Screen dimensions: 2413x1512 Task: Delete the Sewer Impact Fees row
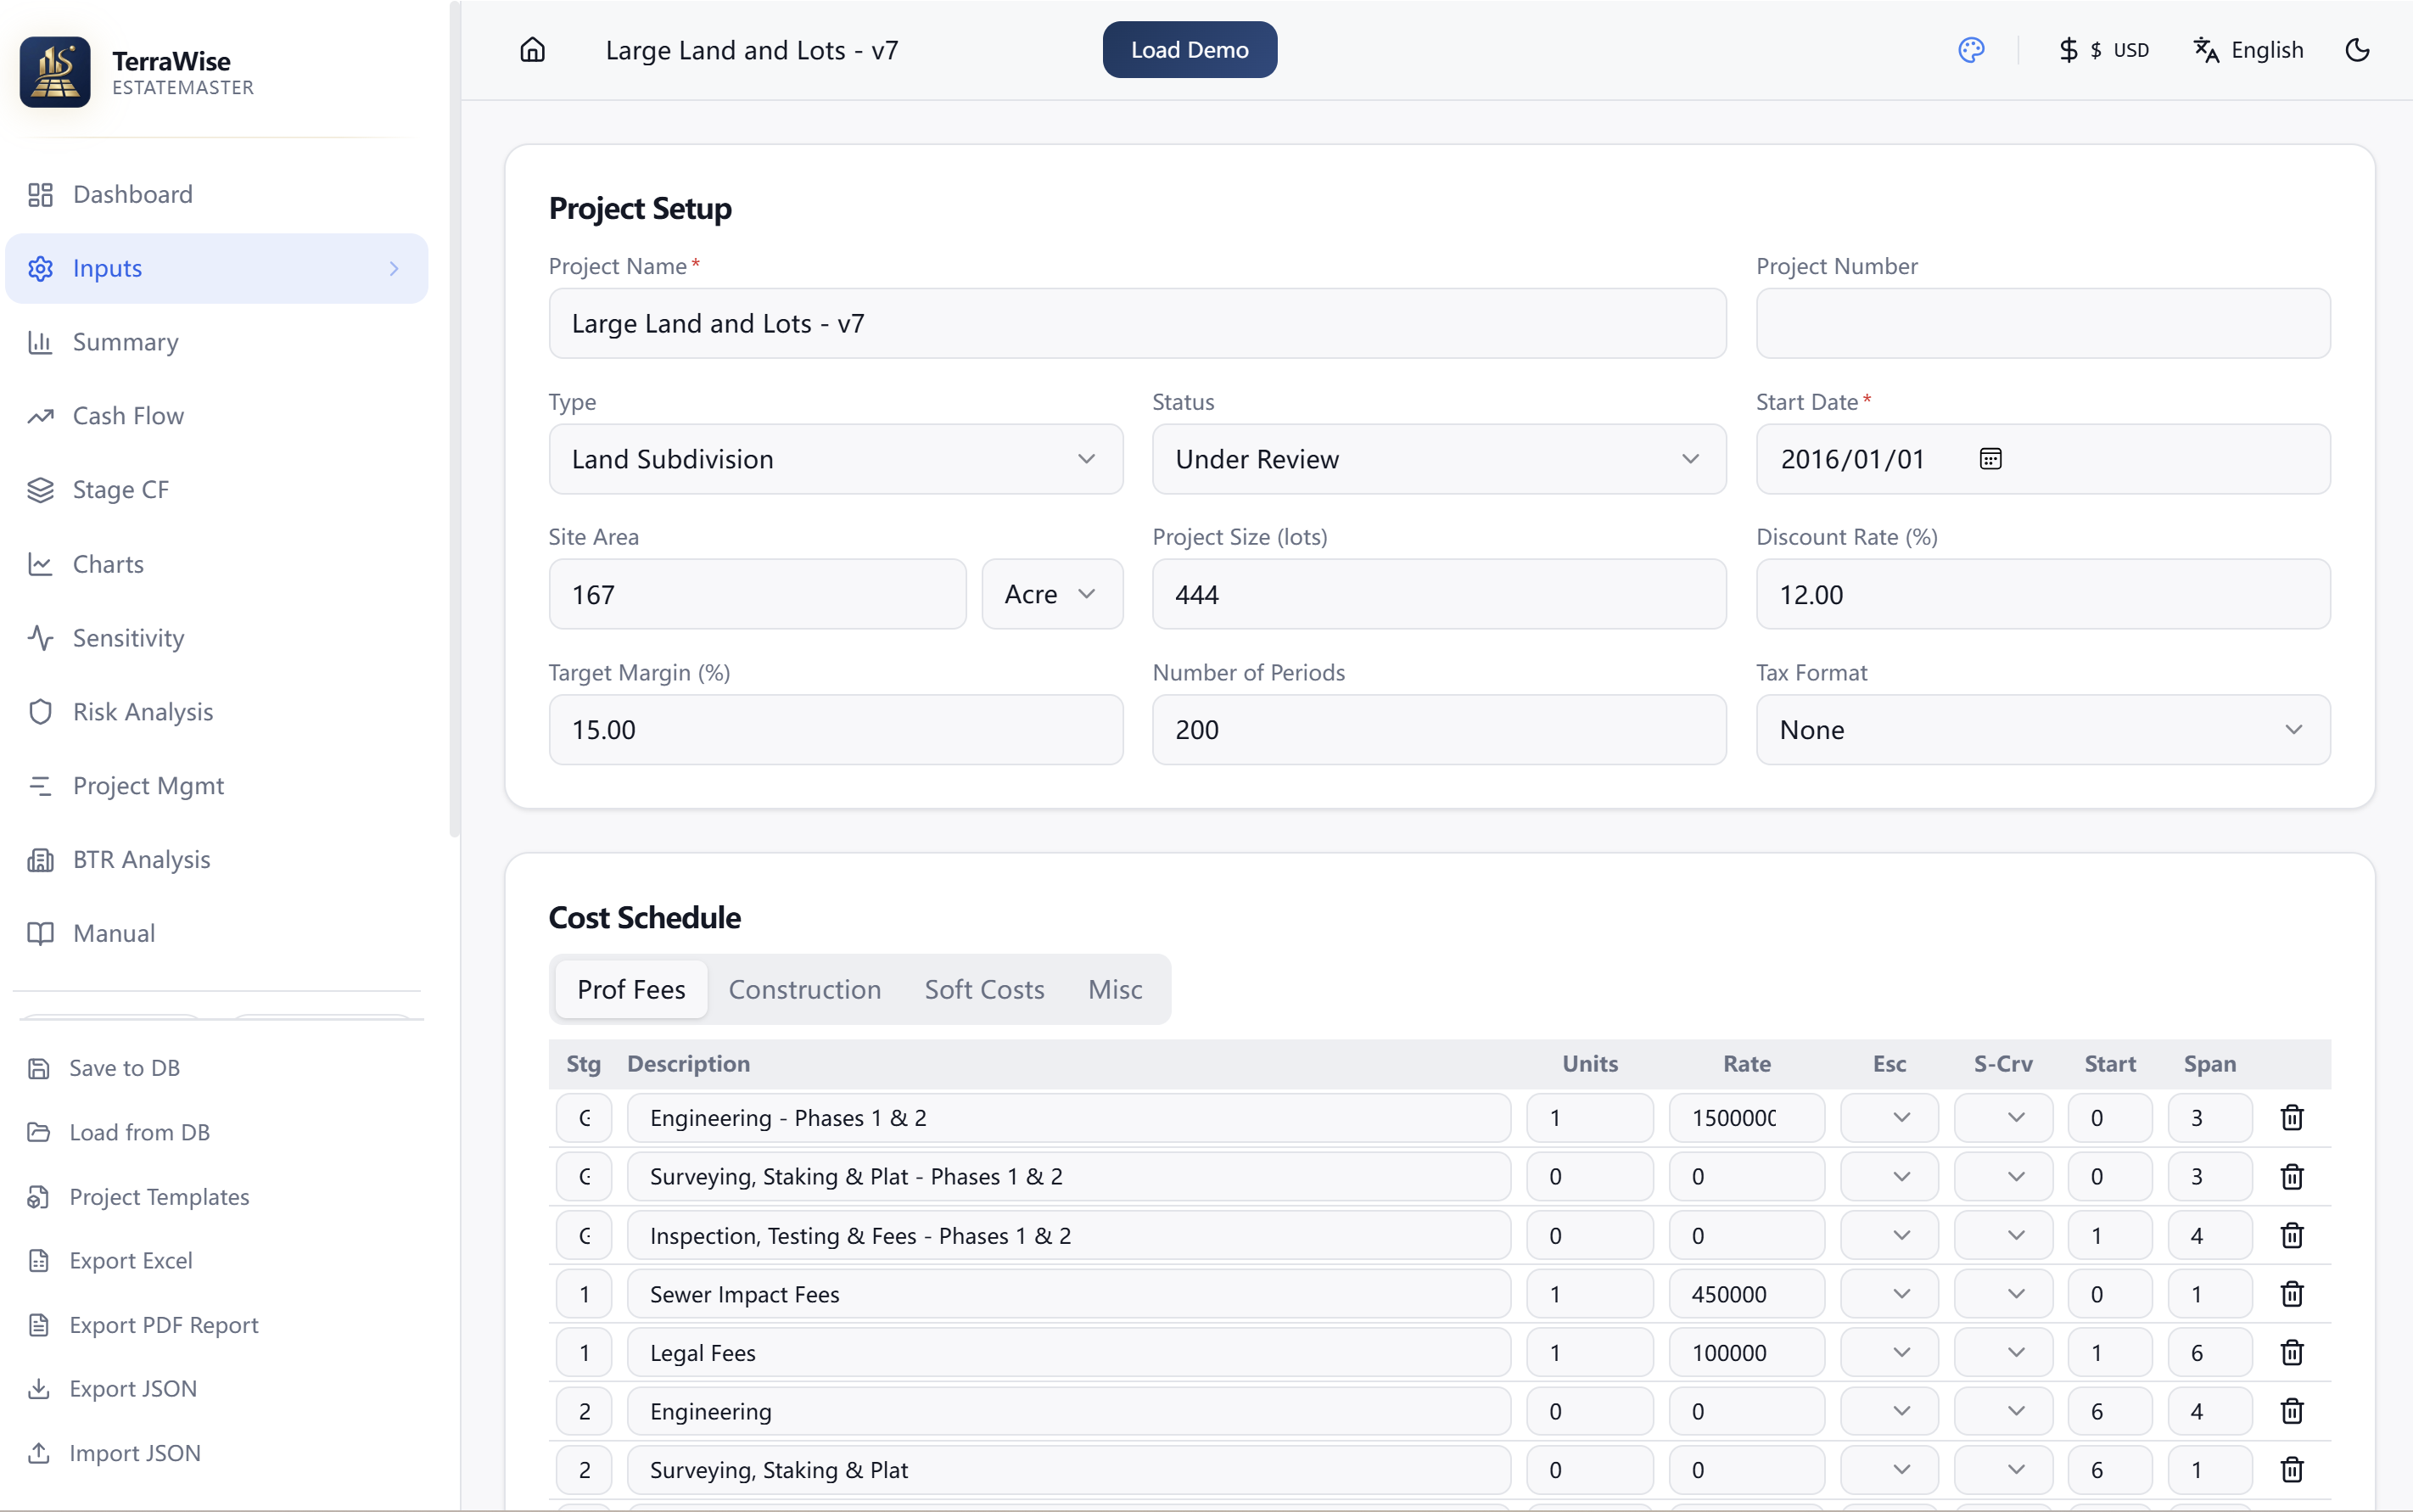2291,1294
